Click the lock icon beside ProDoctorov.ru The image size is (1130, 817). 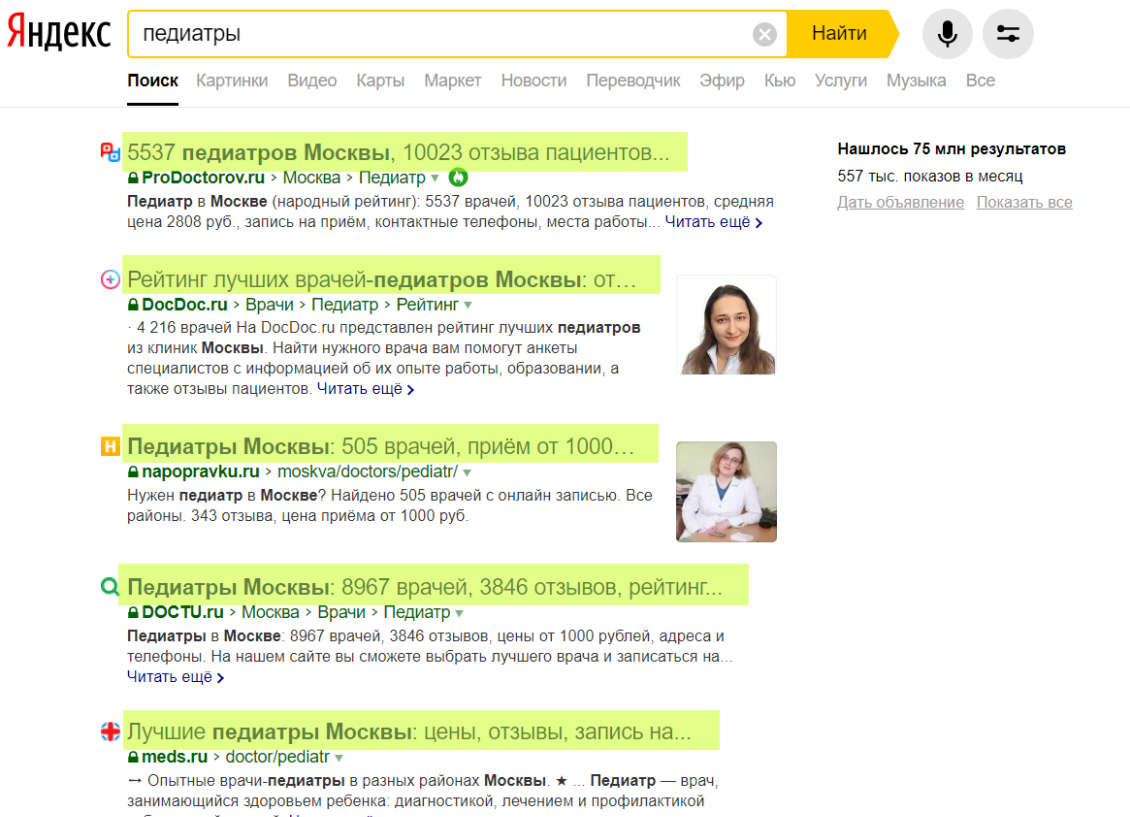coord(133,178)
